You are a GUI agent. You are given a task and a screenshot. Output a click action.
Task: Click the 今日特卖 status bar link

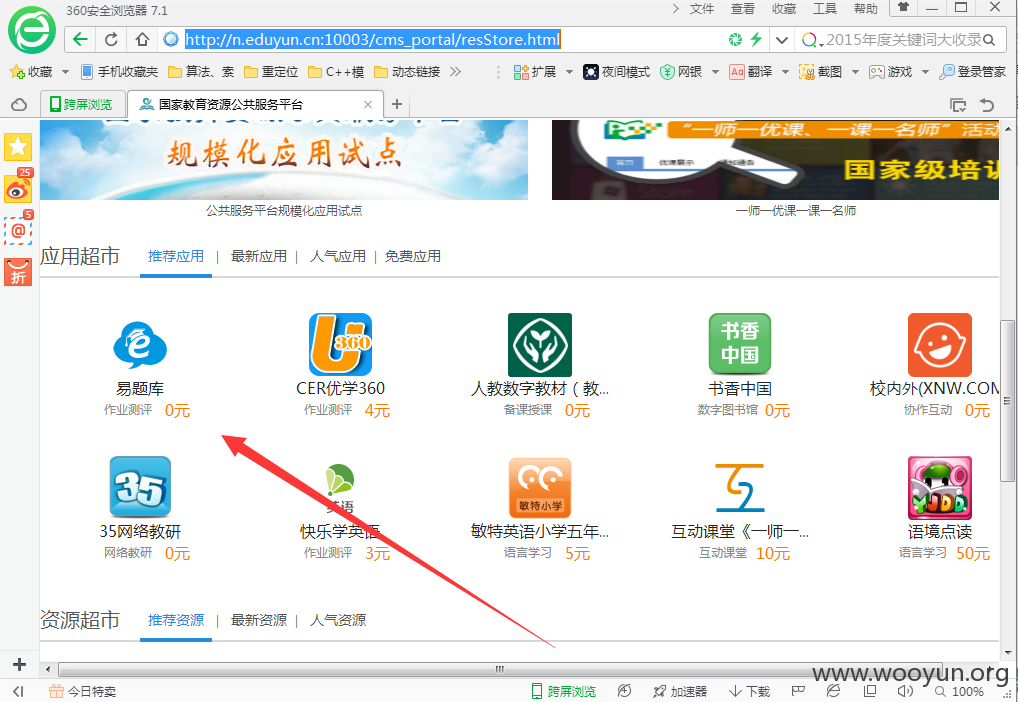(82, 692)
